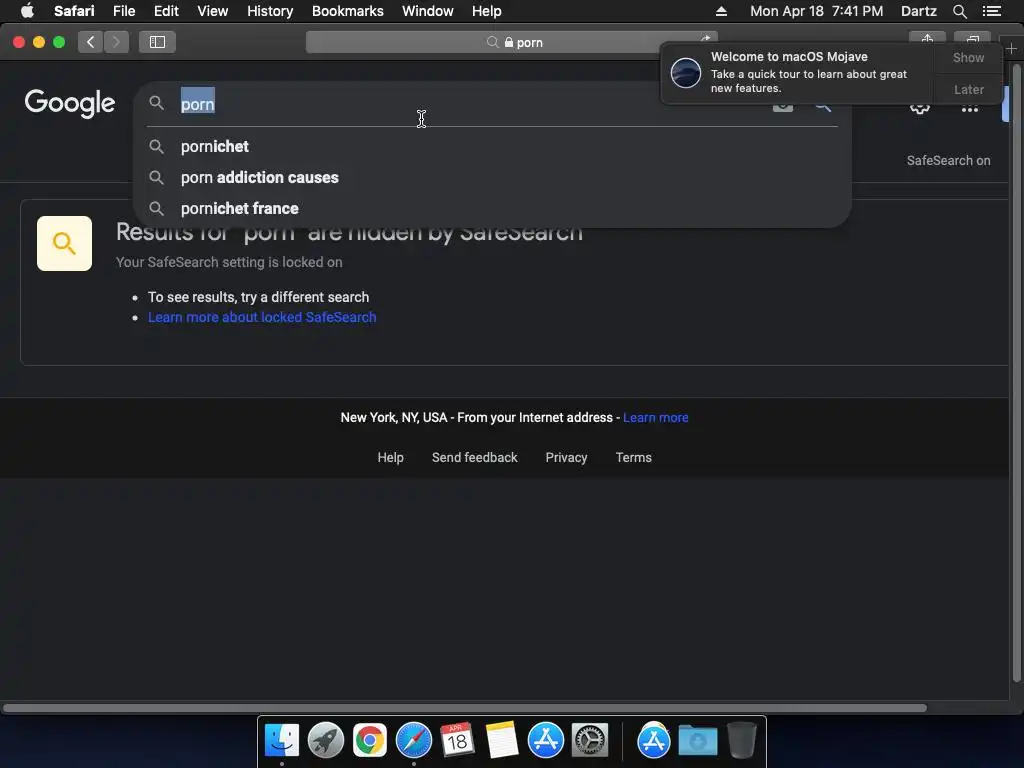Image resolution: width=1024 pixels, height=768 pixels.
Task: Click the yellow SafeSearch magnifier icon
Action: point(64,244)
